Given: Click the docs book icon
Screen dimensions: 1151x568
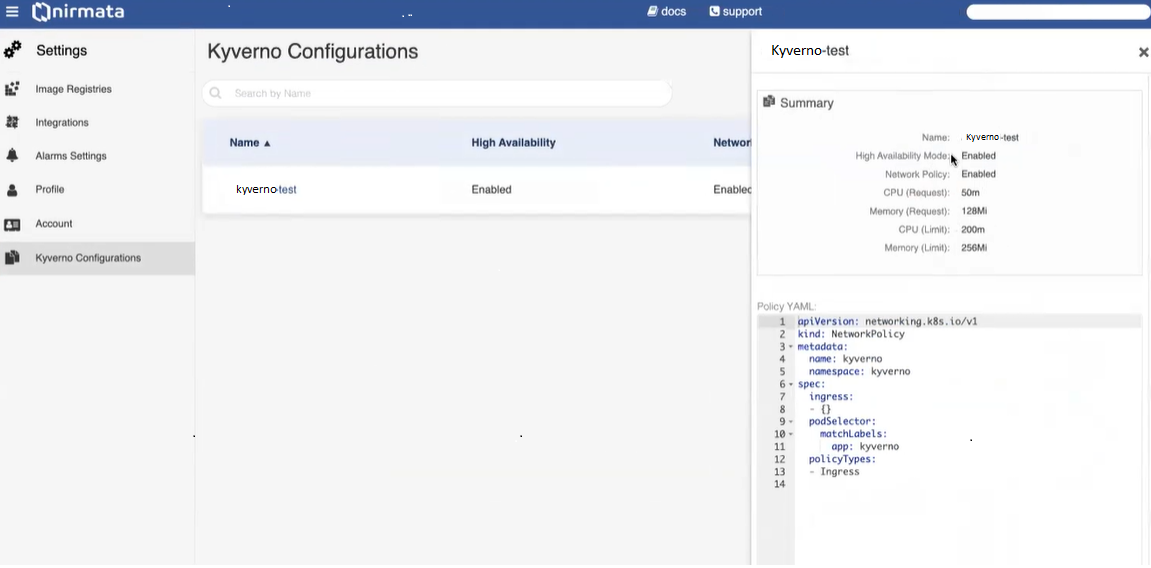Looking at the screenshot, I should (653, 12).
